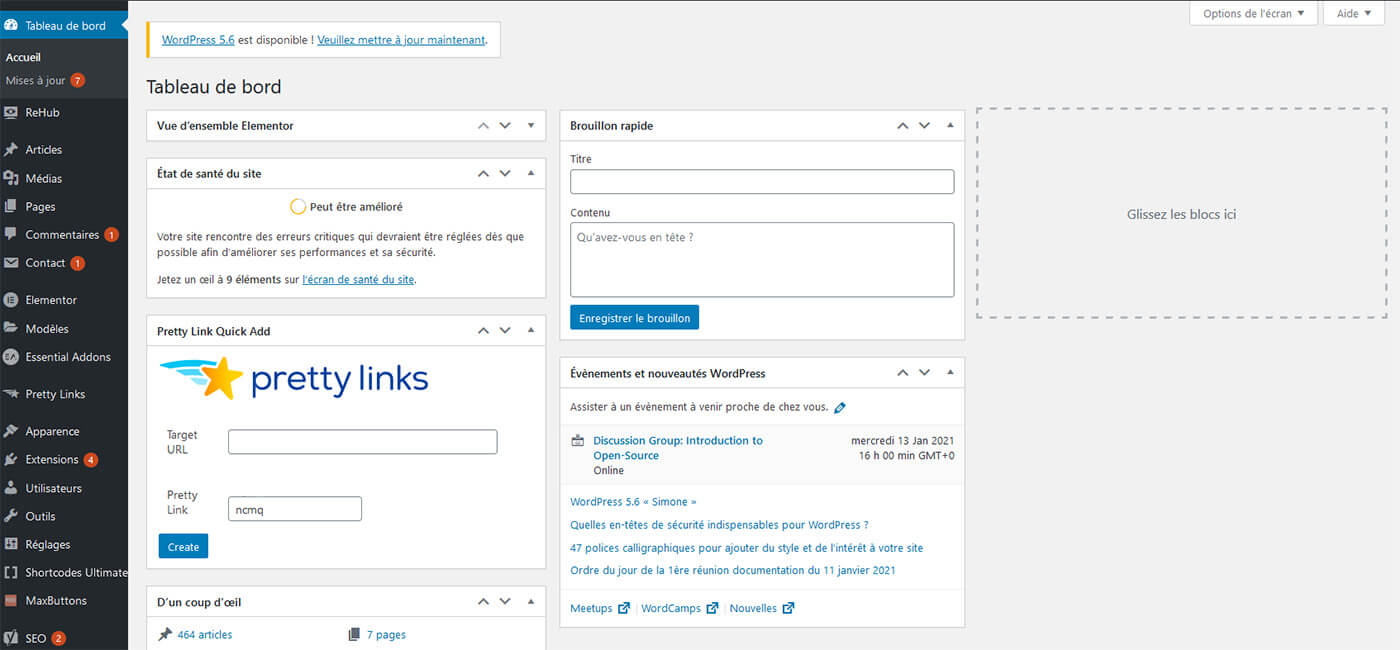Click the Modèles folder icon
This screenshot has width=1400, height=650.
pos(11,329)
